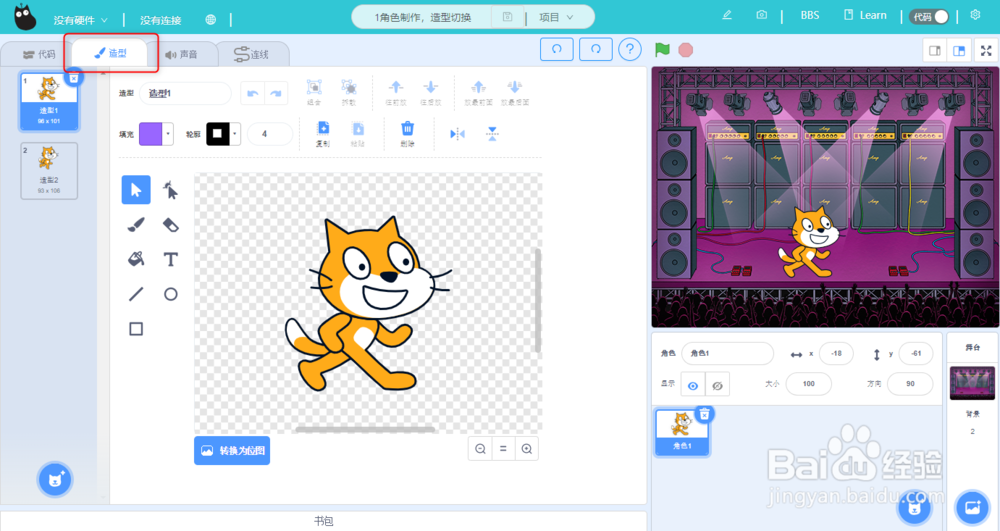Select the Text tool

pos(170,259)
